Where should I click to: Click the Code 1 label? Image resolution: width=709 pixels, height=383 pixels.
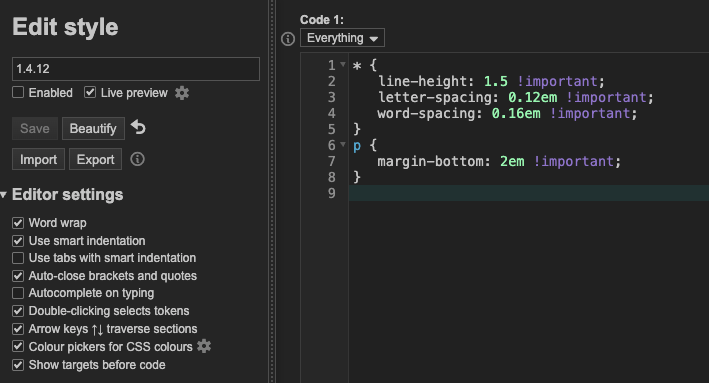pos(321,20)
